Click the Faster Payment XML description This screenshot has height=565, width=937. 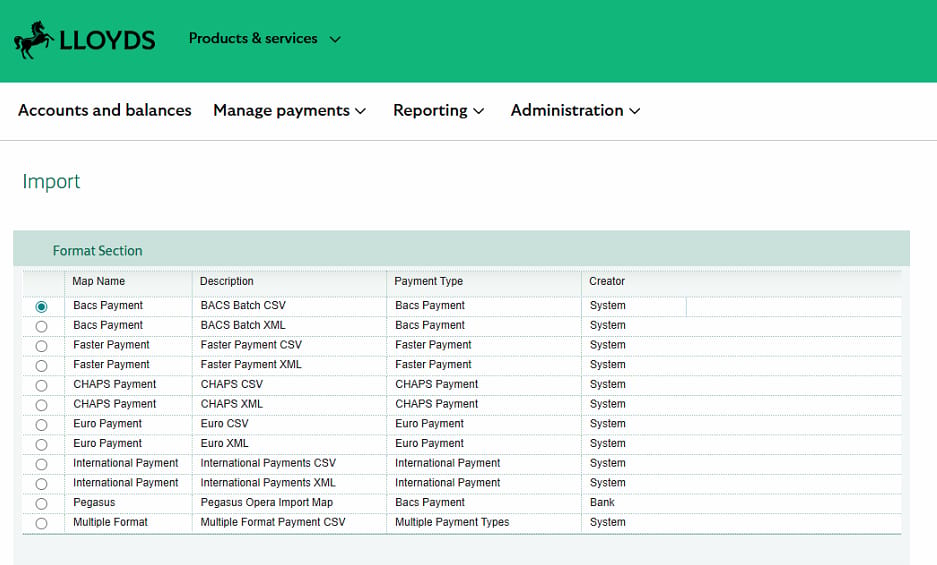click(251, 365)
